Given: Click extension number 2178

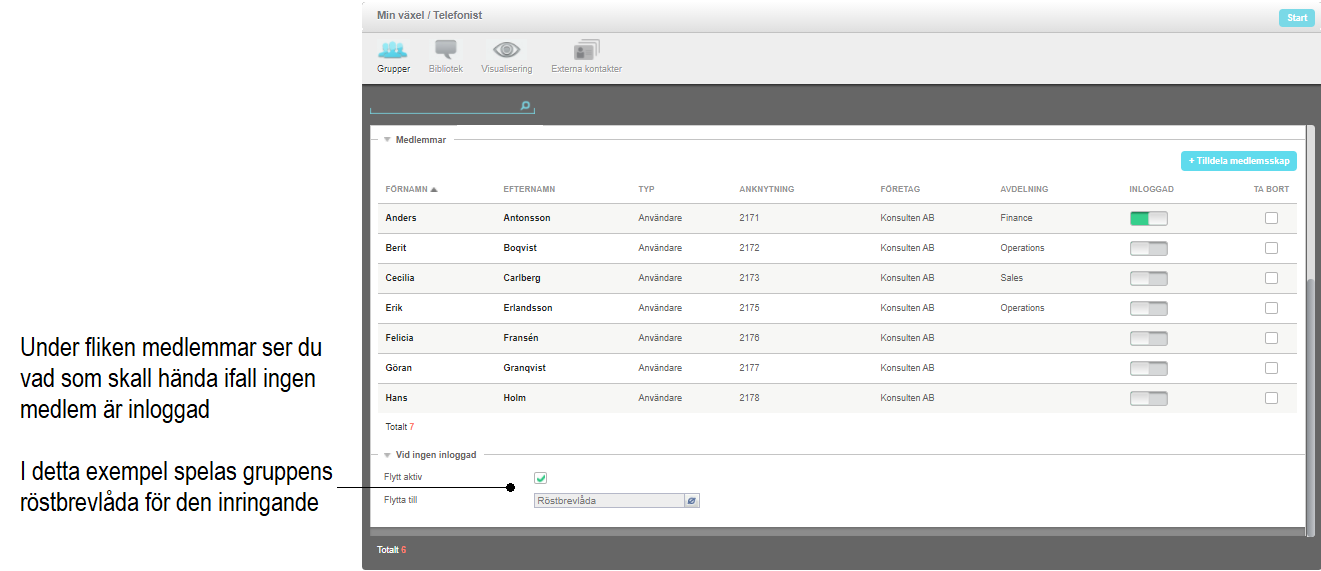Looking at the screenshot, I should pos(749,398).
